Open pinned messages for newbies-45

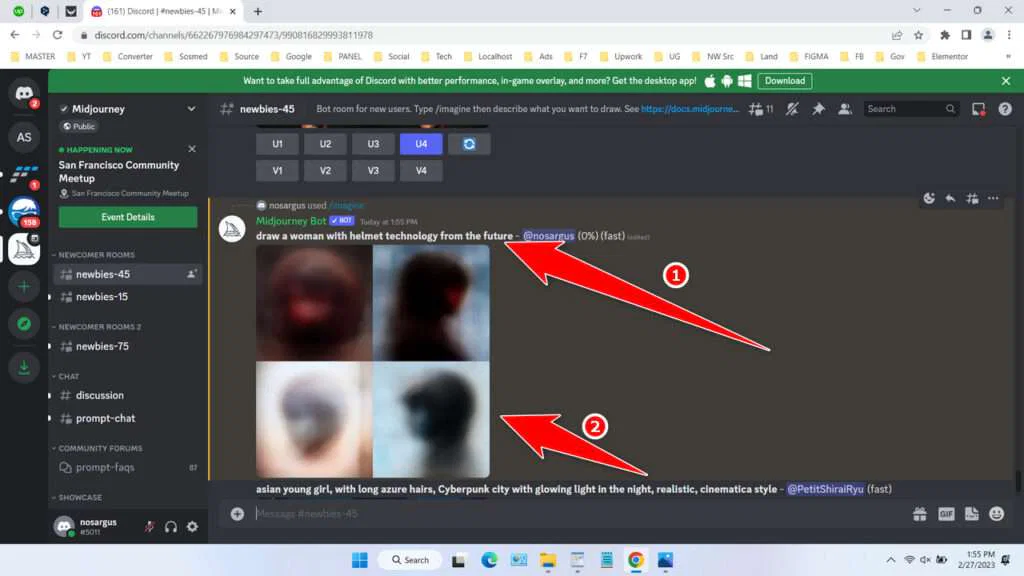(817, 108)
